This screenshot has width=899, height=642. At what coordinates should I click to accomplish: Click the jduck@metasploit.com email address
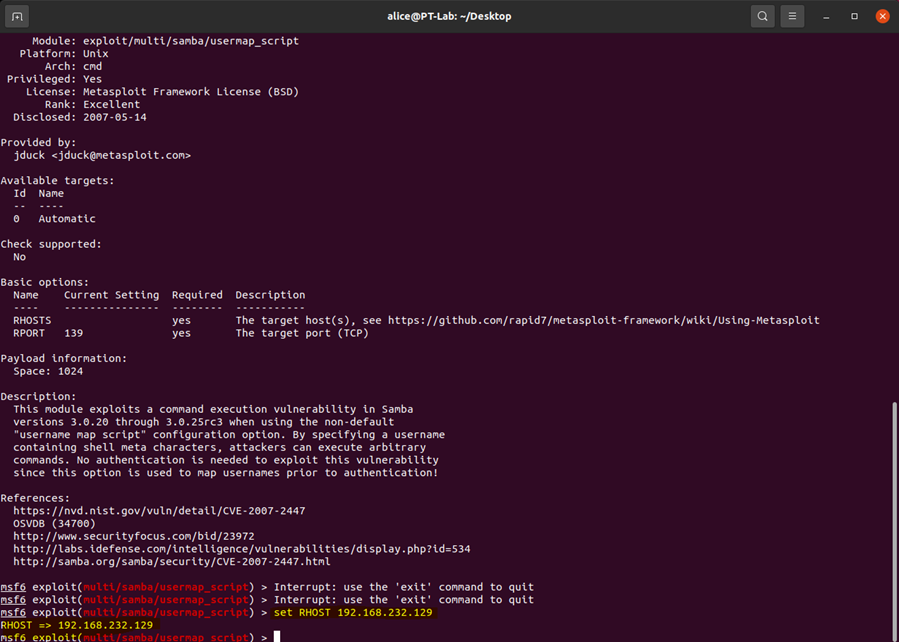[x=121, y=155]
